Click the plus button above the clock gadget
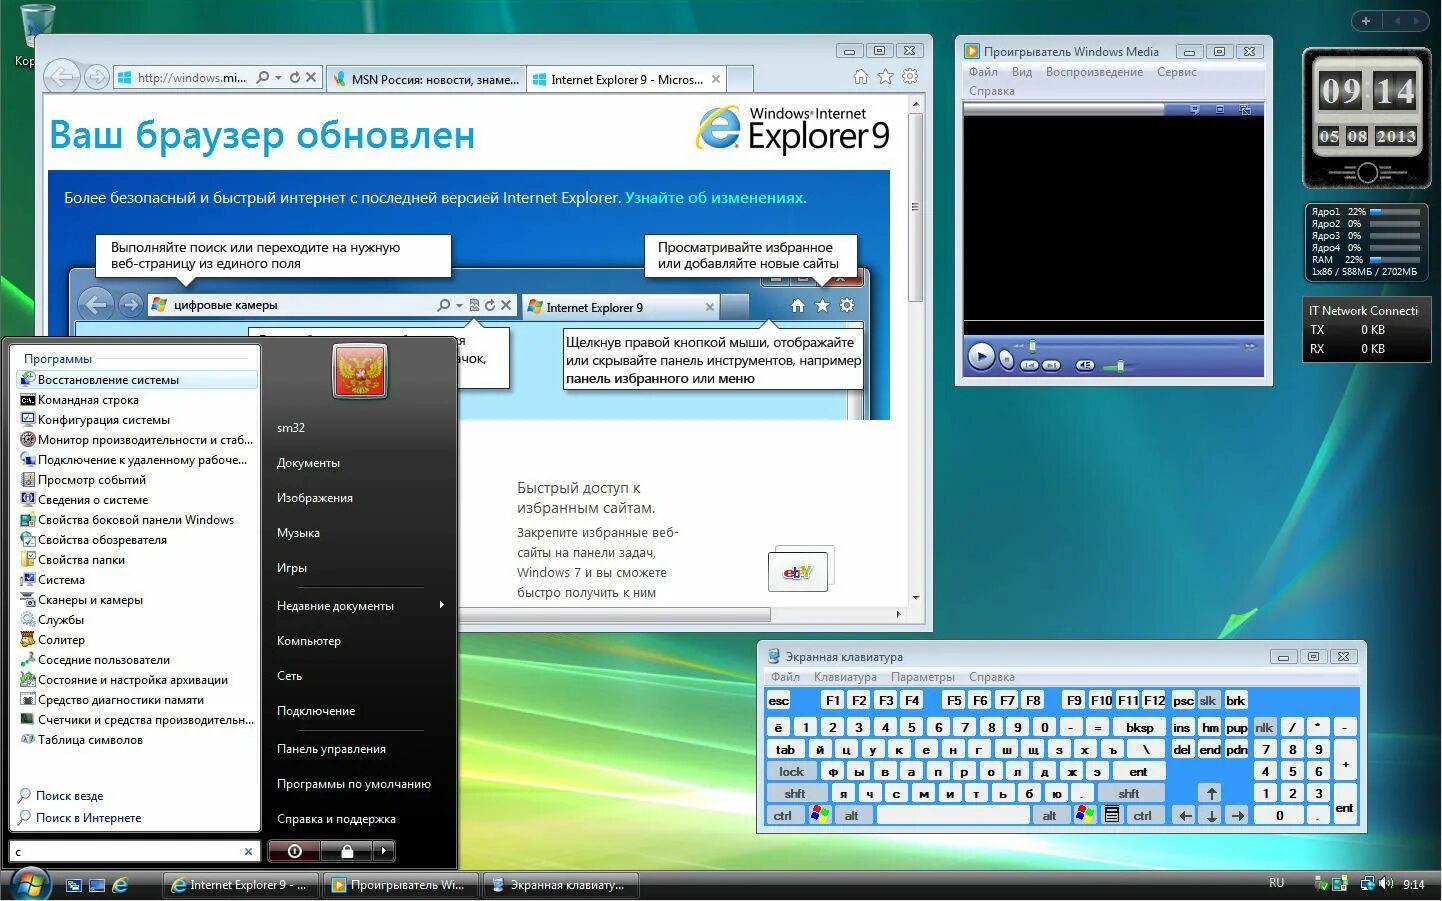1442x901 pixels. 1366,20
